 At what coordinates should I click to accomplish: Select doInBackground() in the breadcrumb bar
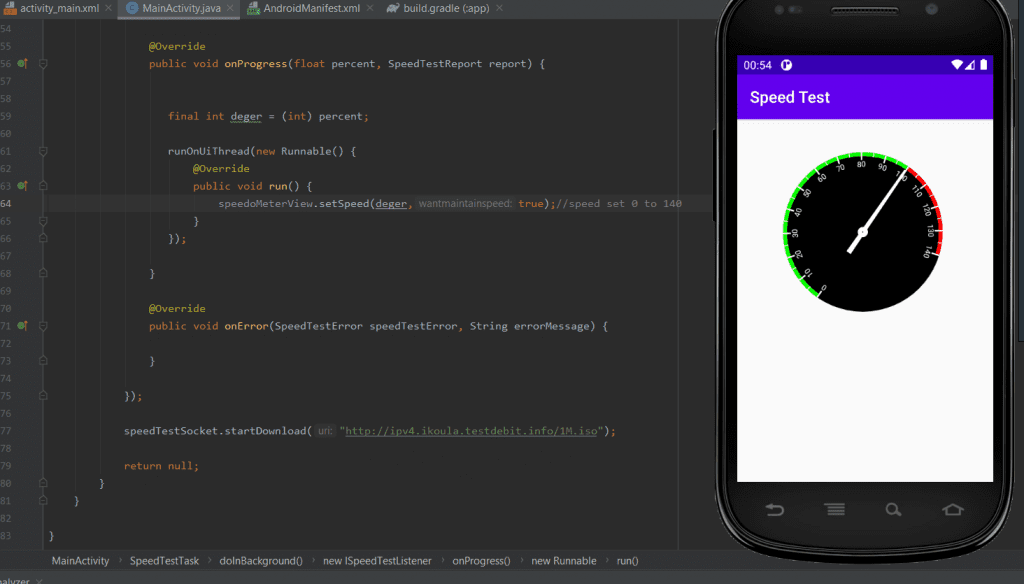point(260,561)
